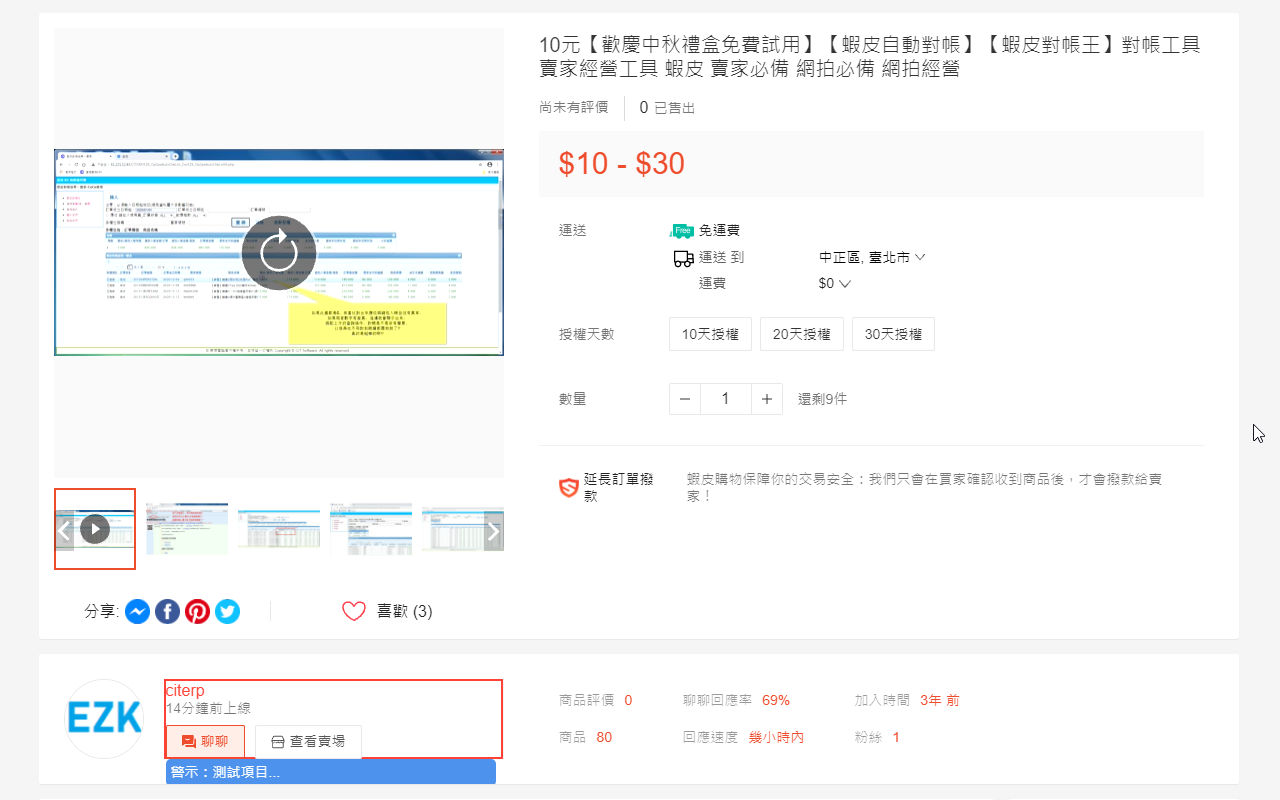Decrease quantity with the minus button
1280x800 pixels.
pos(685,399)
